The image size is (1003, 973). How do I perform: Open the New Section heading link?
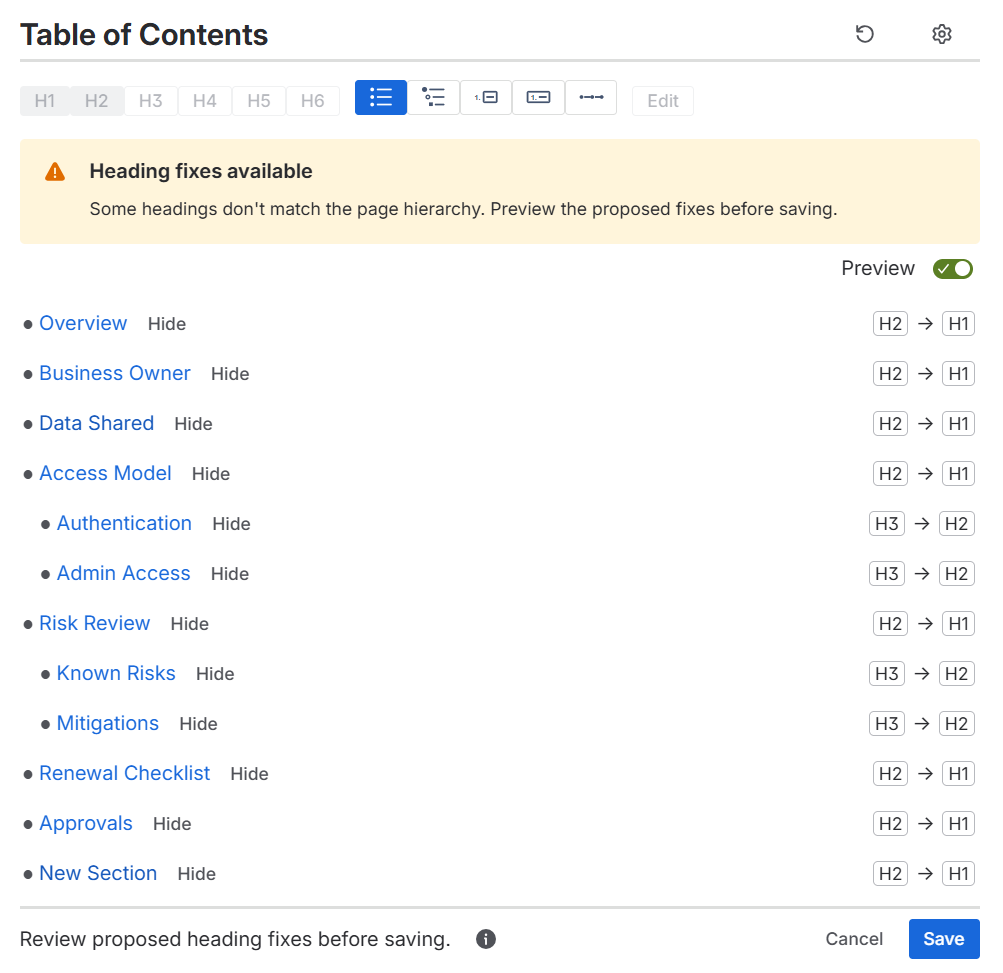98,873
